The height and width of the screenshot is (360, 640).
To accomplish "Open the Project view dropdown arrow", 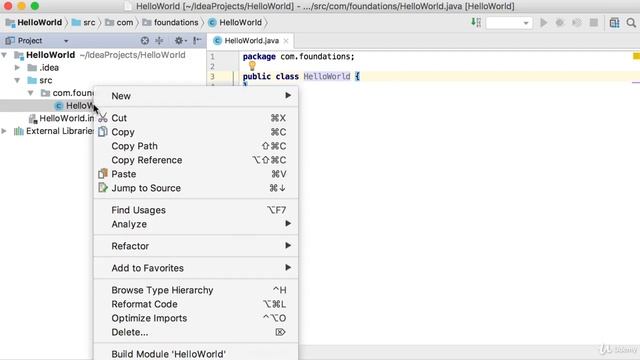I will point(66,41).
